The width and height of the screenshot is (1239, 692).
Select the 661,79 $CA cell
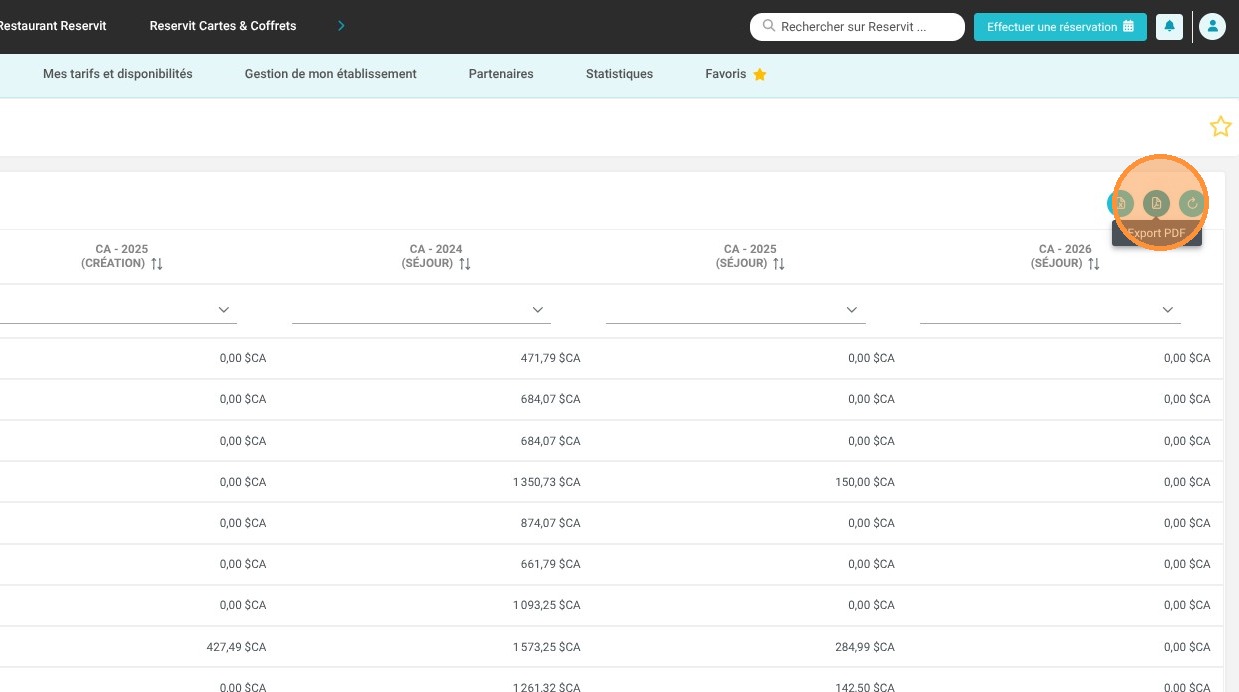[x=550, y=564]
